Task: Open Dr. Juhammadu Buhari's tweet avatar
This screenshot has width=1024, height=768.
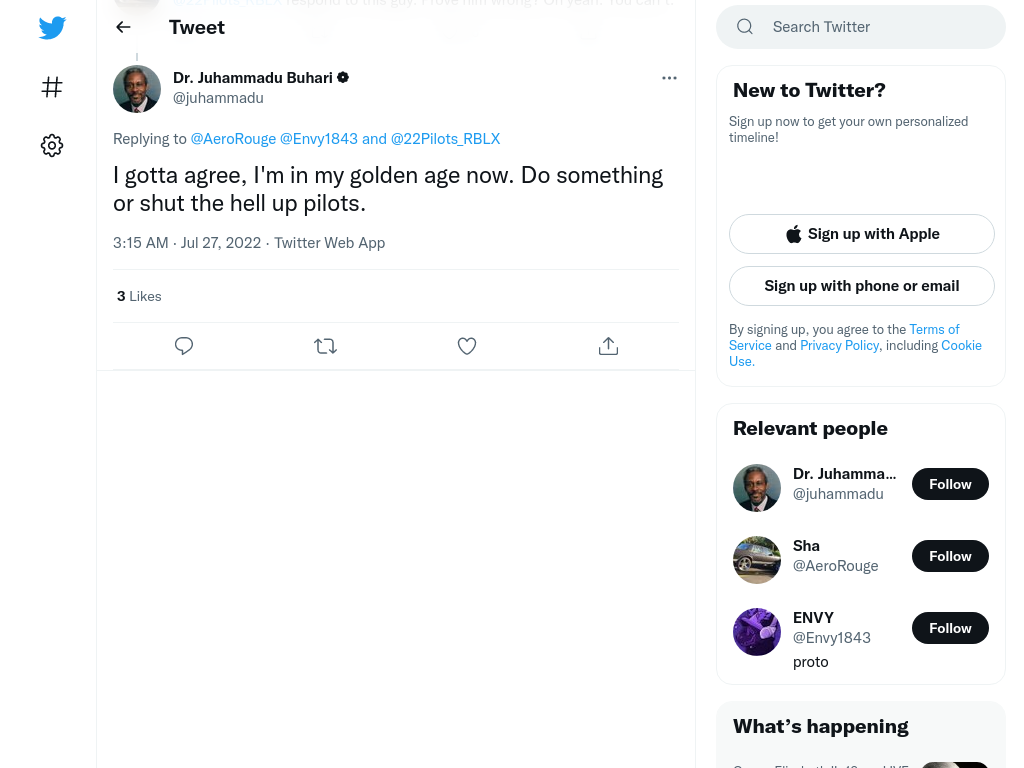Action: (136, 89)
